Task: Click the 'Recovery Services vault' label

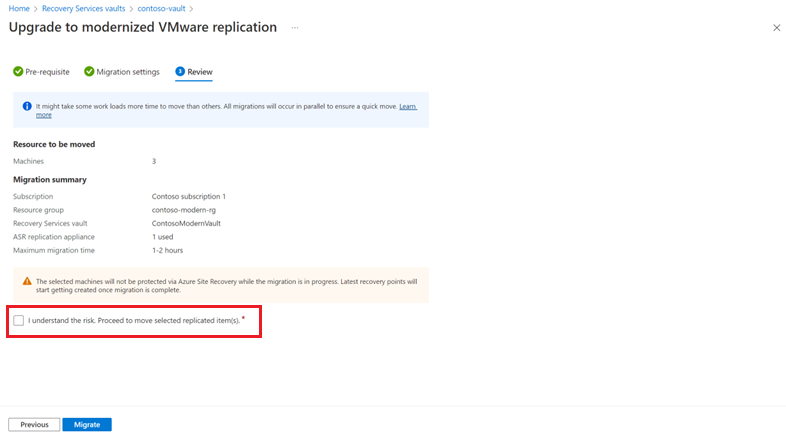Action: [50, 224]
